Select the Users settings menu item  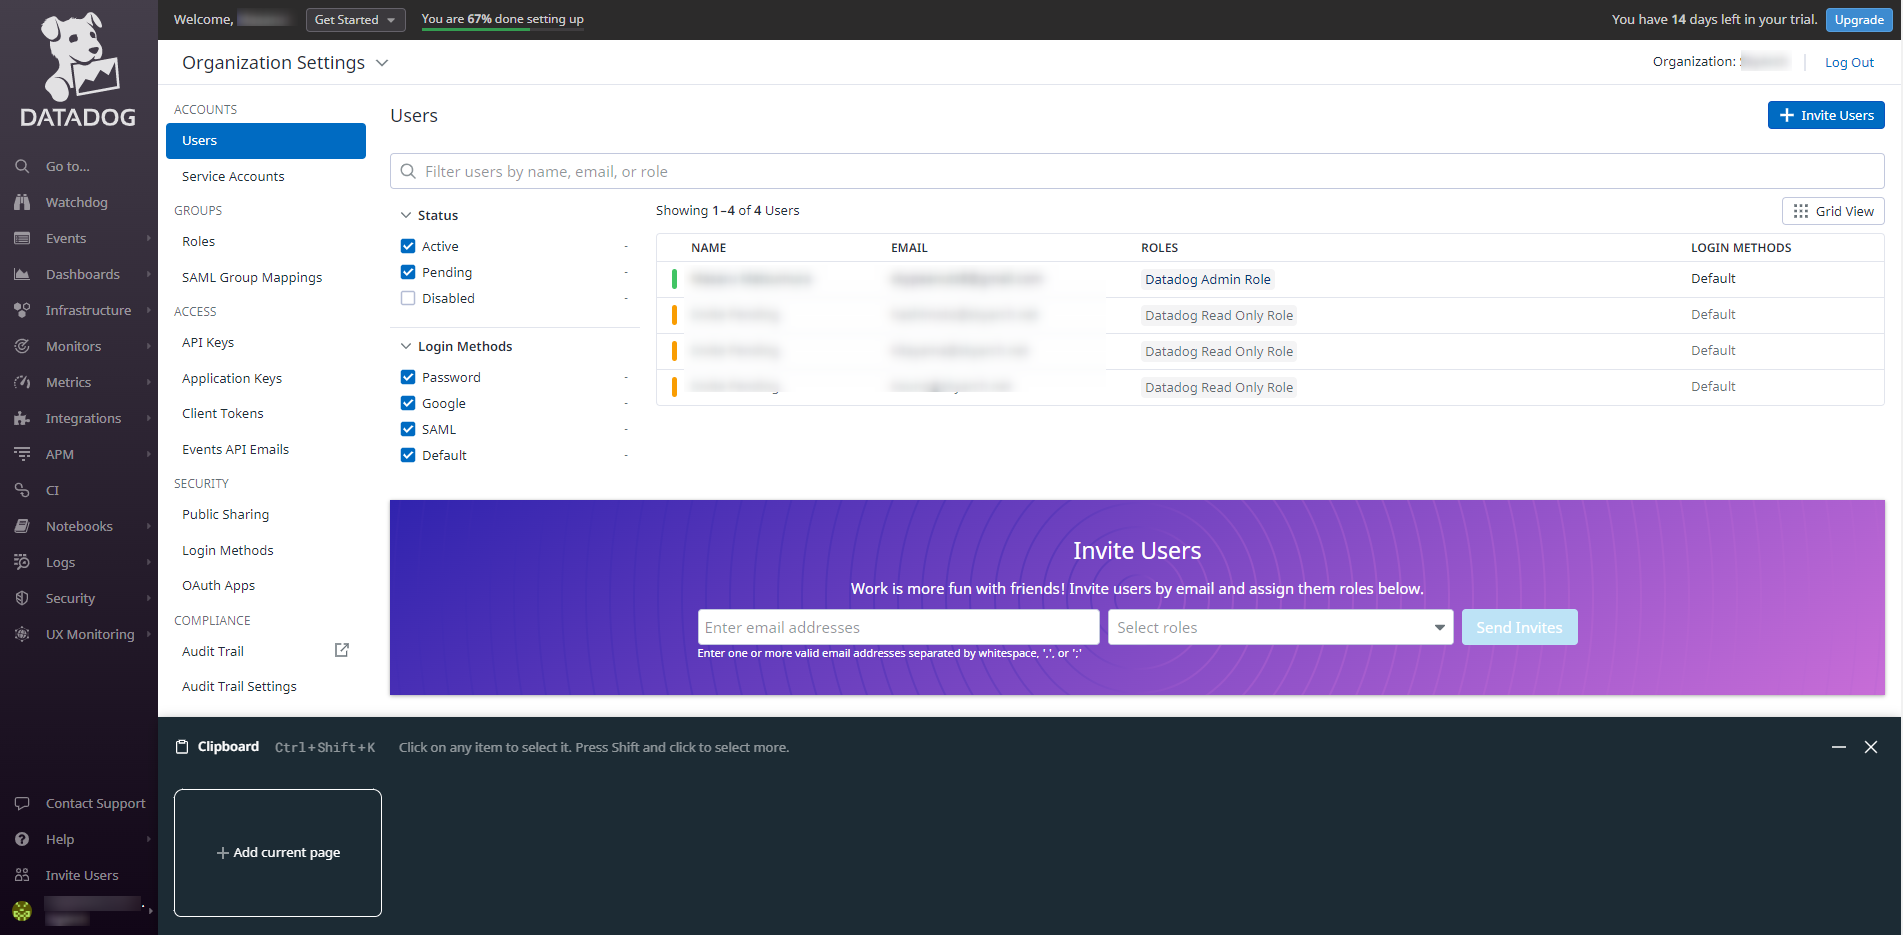[x=266, y=141]
